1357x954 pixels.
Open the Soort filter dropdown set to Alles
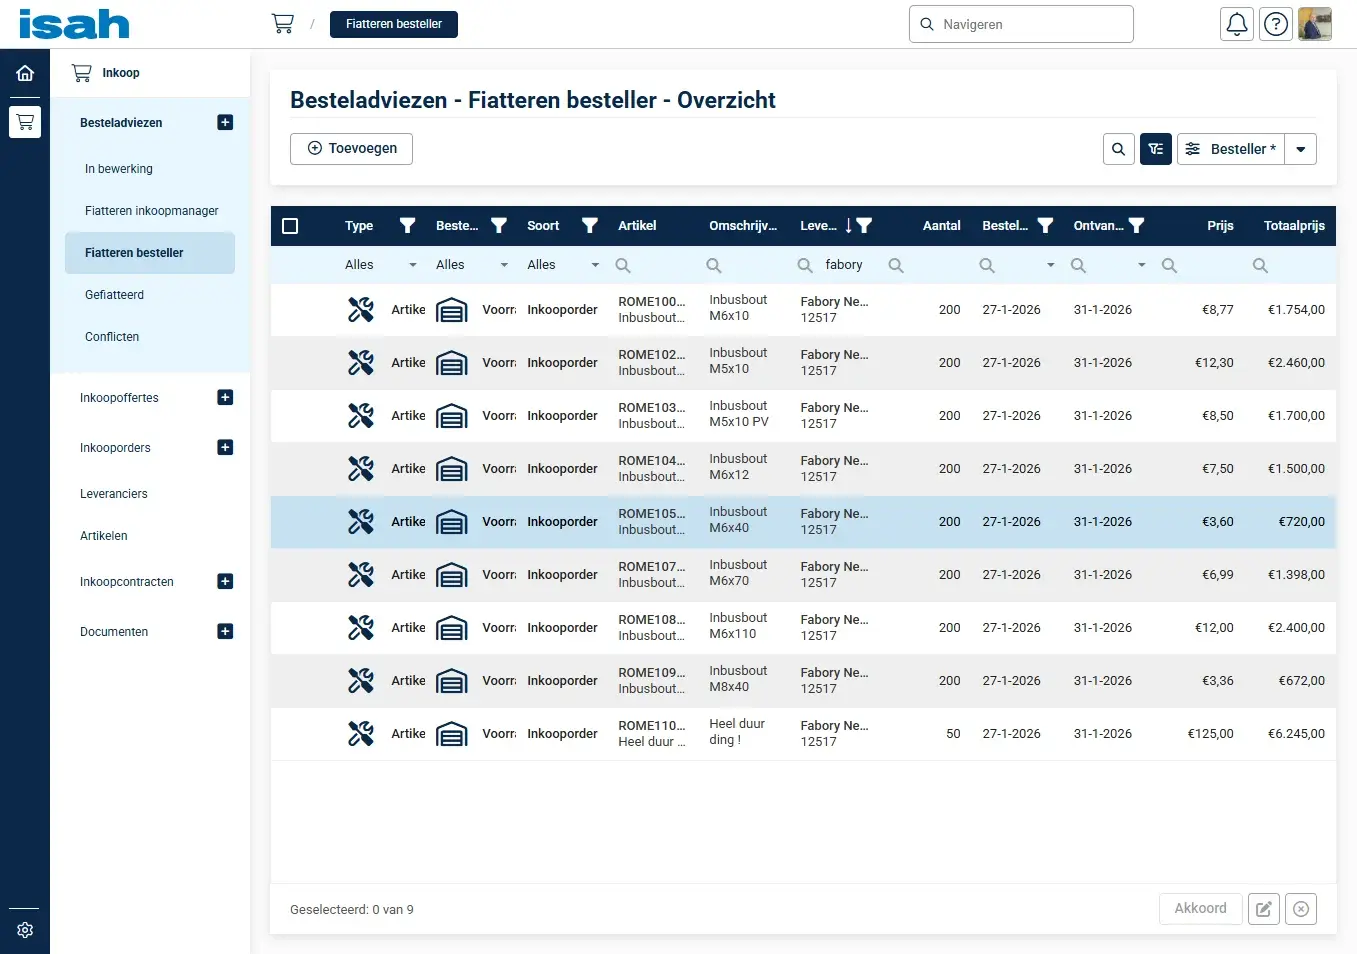(563, 265)
